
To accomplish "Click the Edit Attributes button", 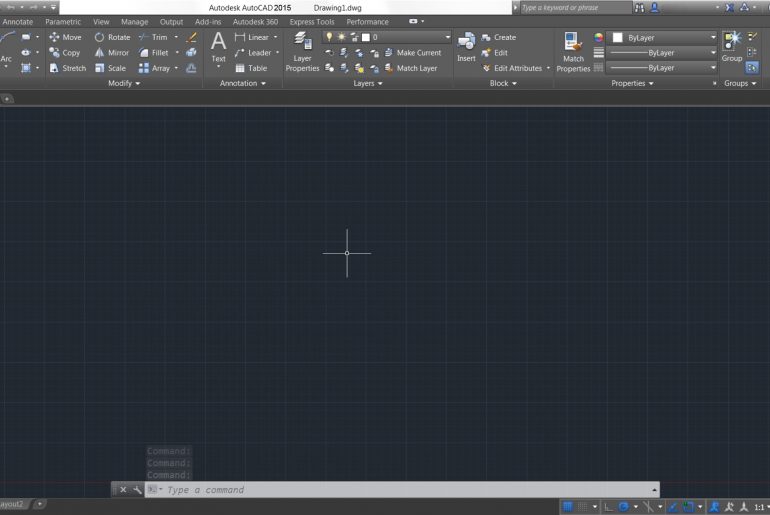I will [x=517, y=69].
